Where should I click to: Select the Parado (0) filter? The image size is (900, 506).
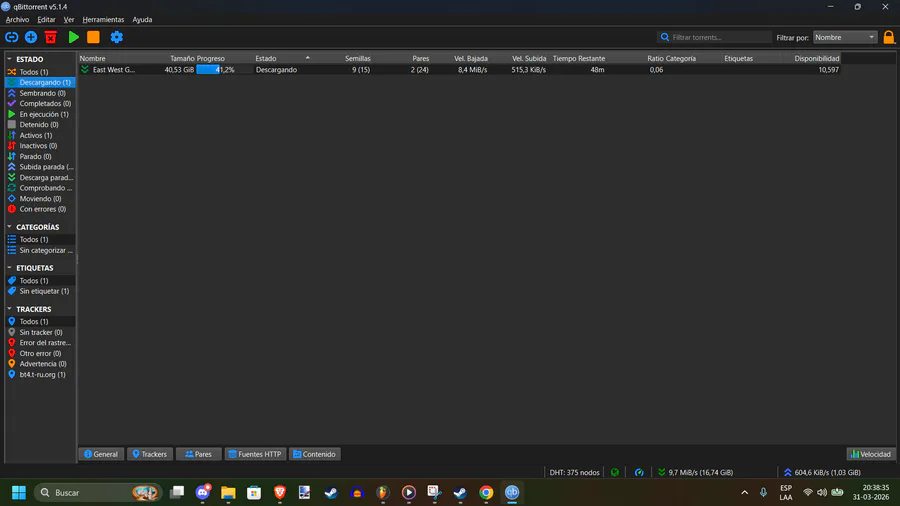(40, 156)
